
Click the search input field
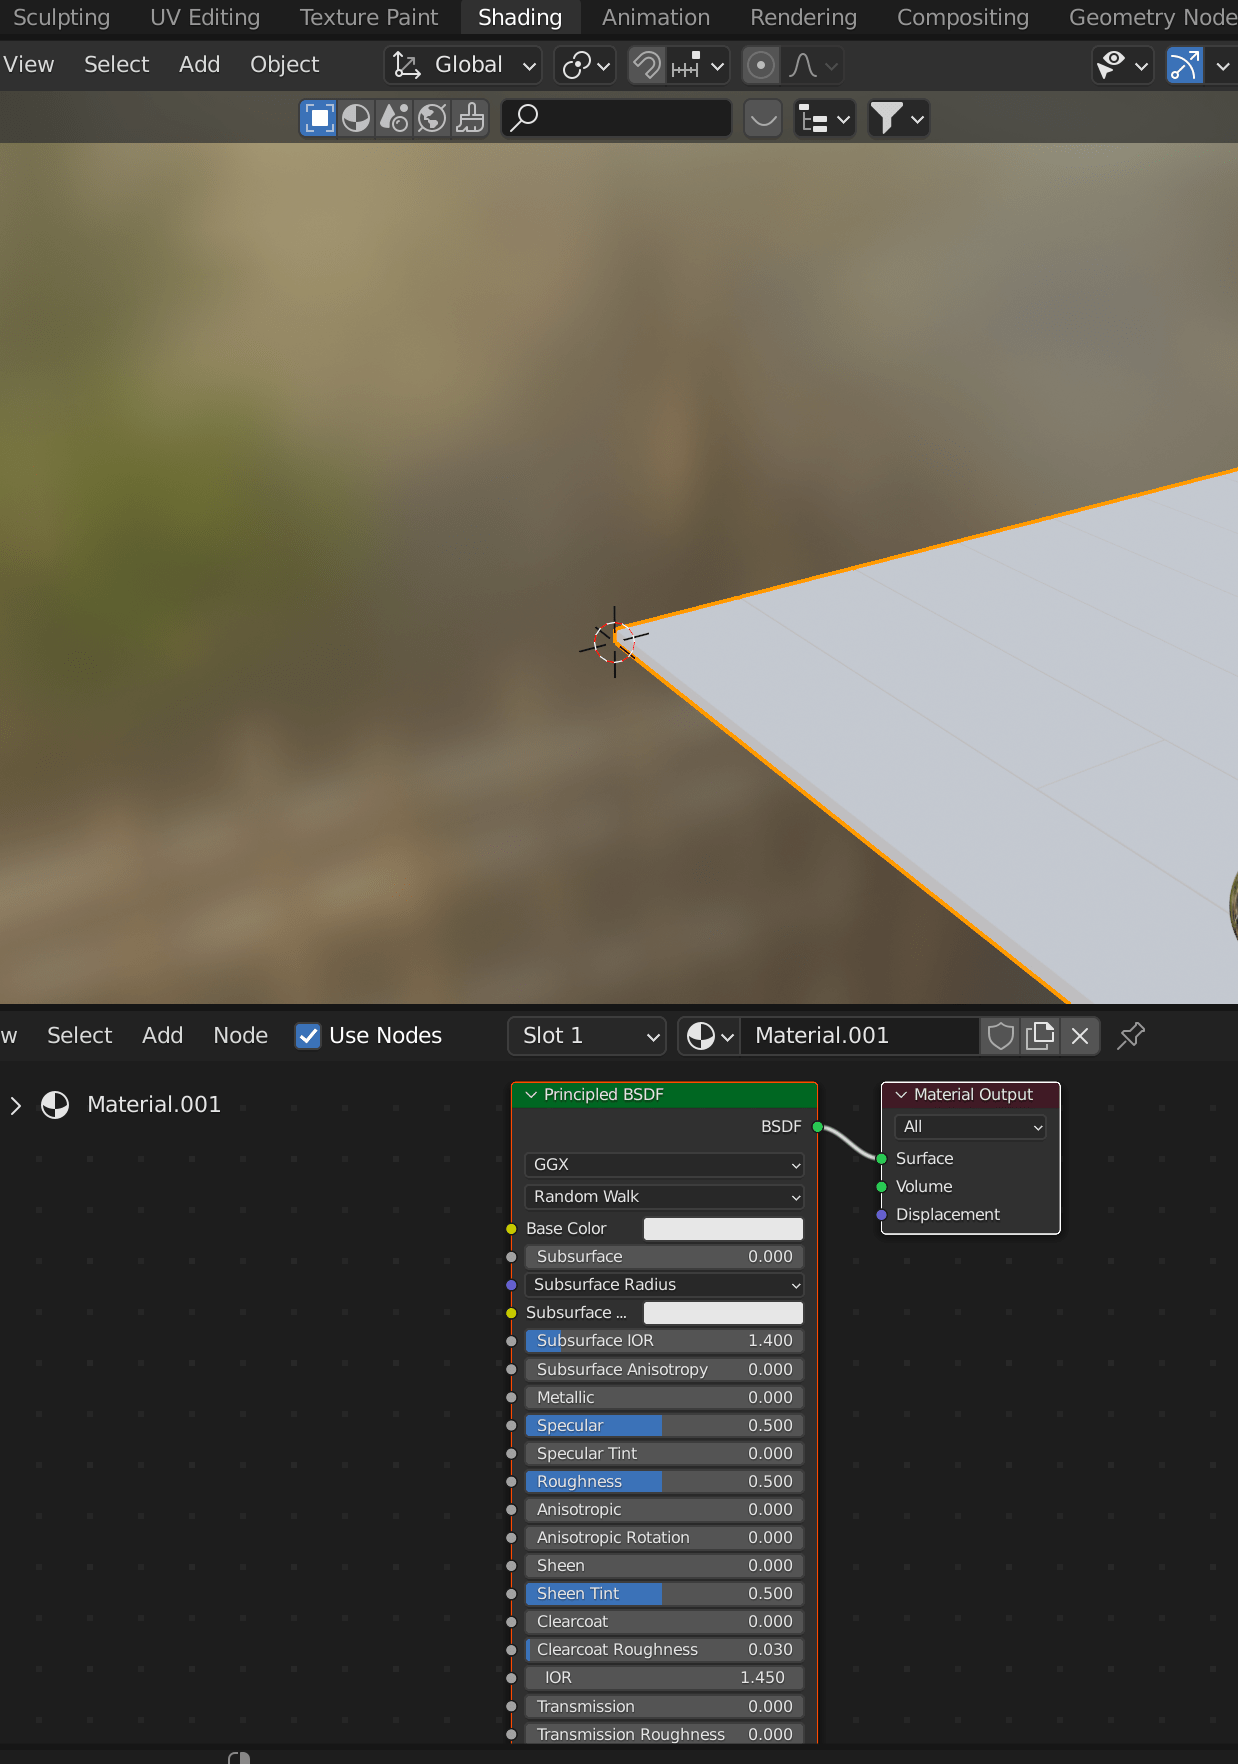618,119
